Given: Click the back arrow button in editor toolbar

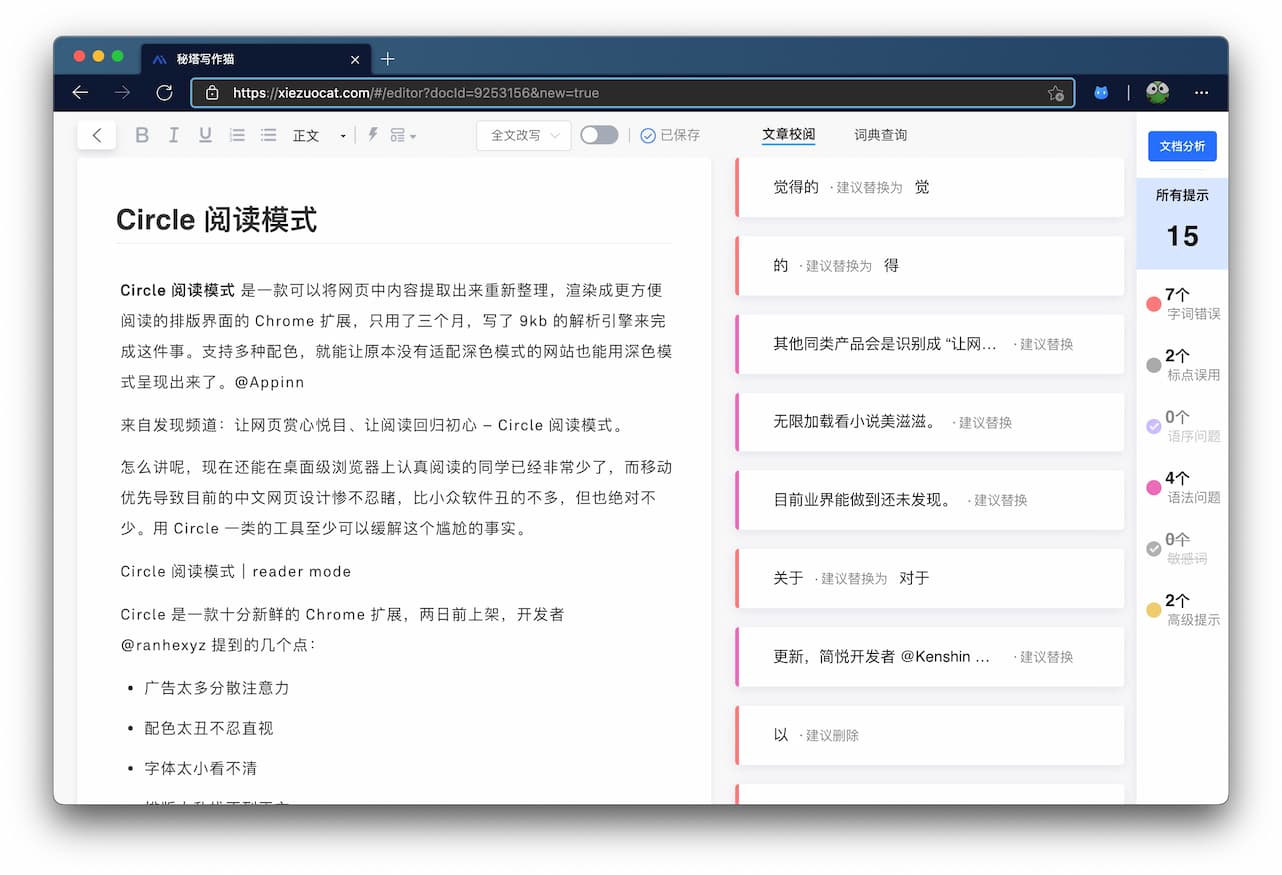Looking at the screenshot, I should [x=97, y=135].
